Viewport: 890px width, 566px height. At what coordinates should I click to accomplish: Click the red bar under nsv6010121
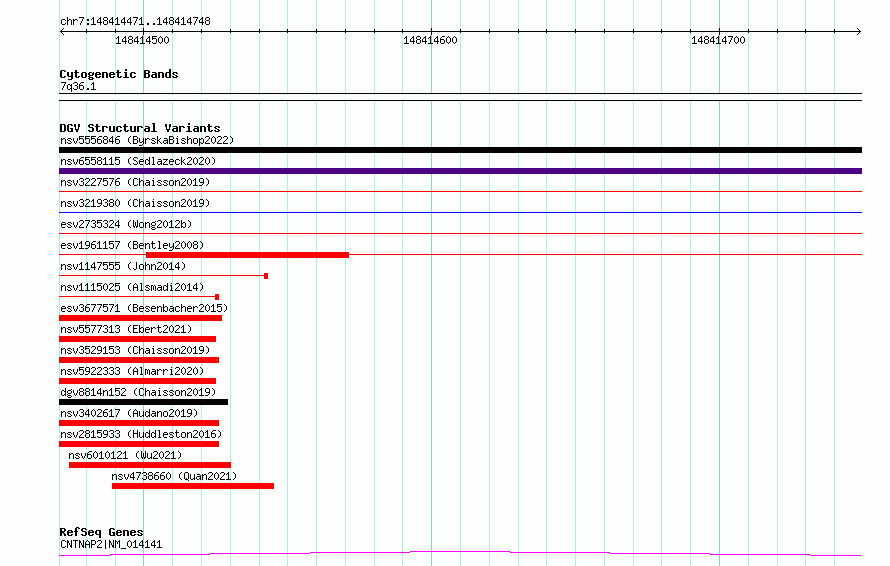(150, 465)
